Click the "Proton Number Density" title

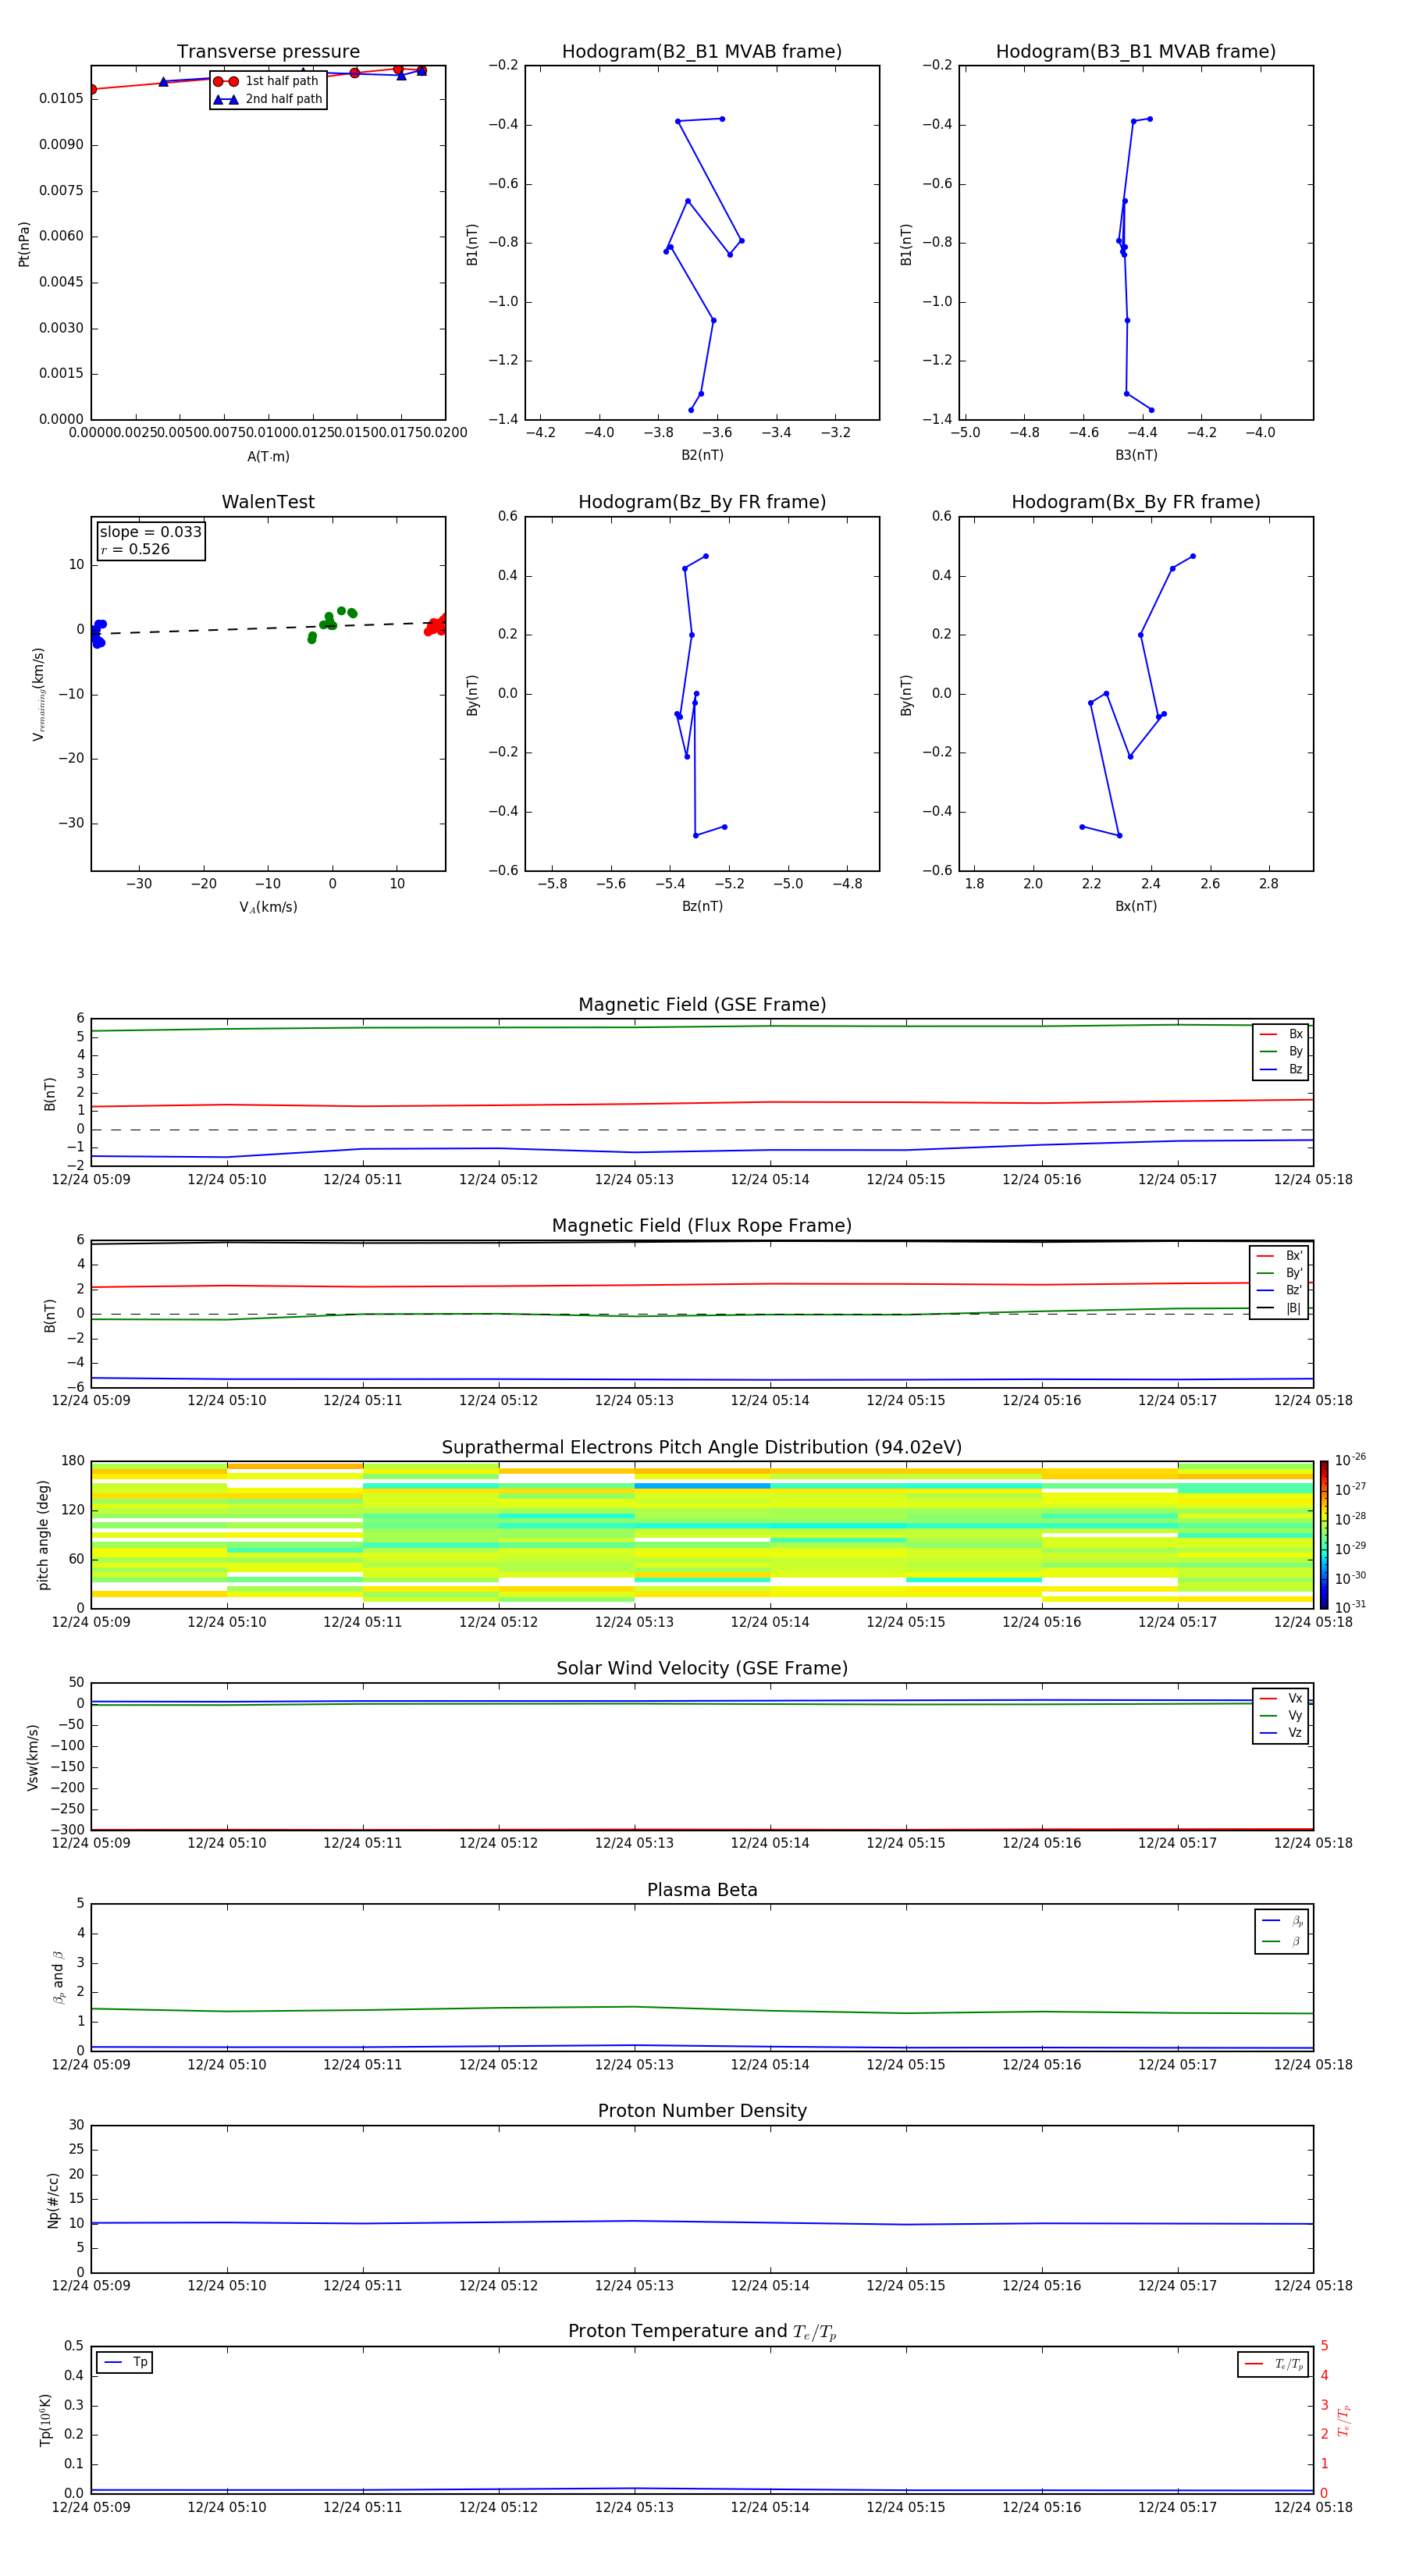tap(702, 2110)
